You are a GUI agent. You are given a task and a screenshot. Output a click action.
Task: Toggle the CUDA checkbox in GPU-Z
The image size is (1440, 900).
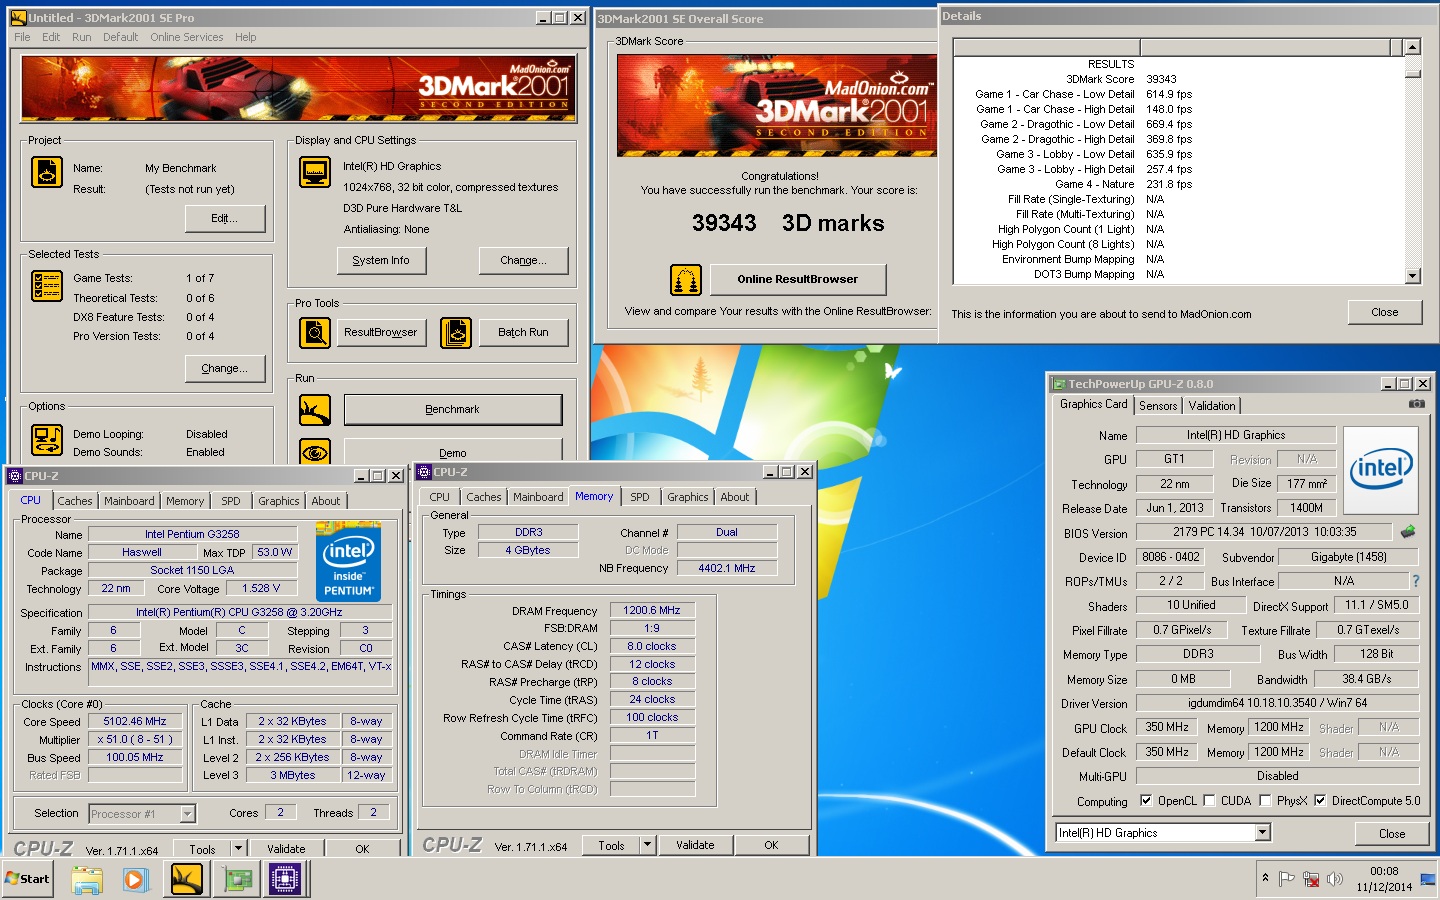coord(1209,801)
